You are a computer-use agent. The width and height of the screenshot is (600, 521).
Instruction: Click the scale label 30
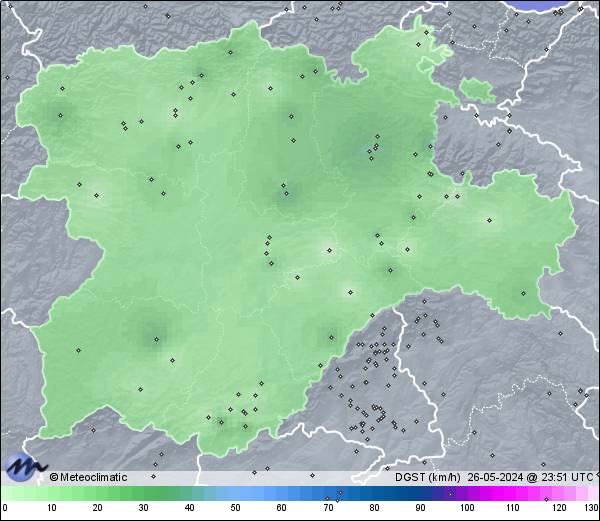pos(143,508)
